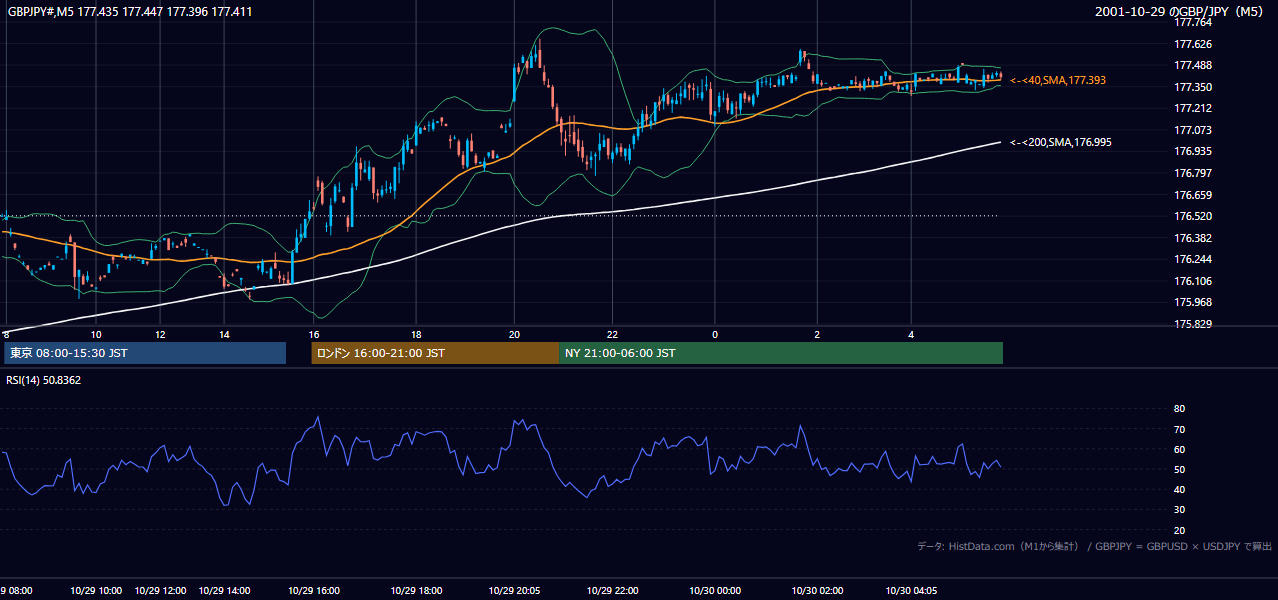Click the 176.935 price axis label
The height and width of the screenshot is (600, 1278).
click(1192, 152)
